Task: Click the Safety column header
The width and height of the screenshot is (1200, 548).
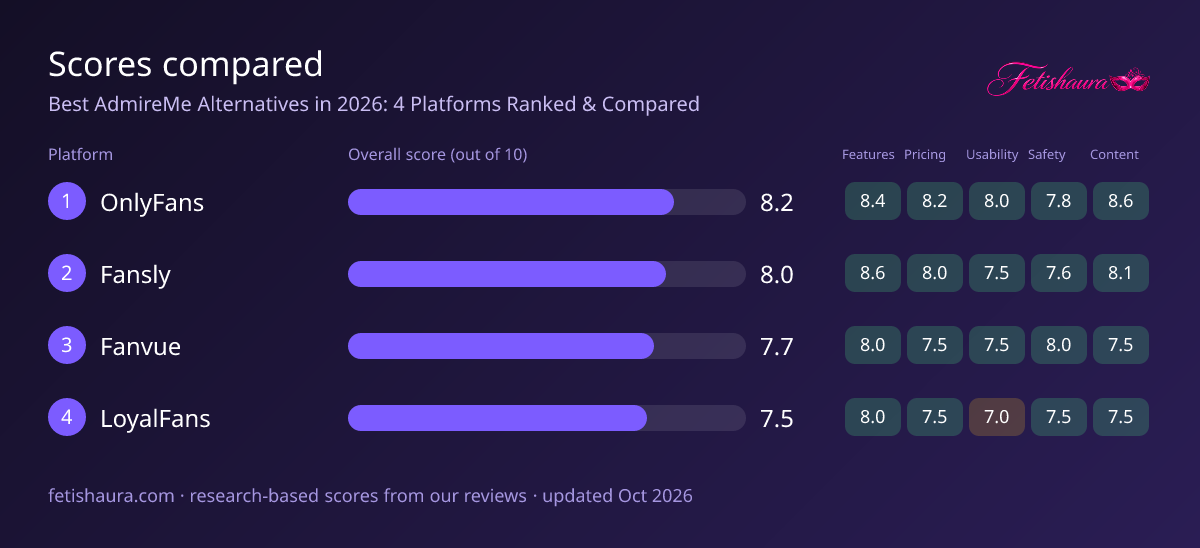Action: (x=1047, y=155)
